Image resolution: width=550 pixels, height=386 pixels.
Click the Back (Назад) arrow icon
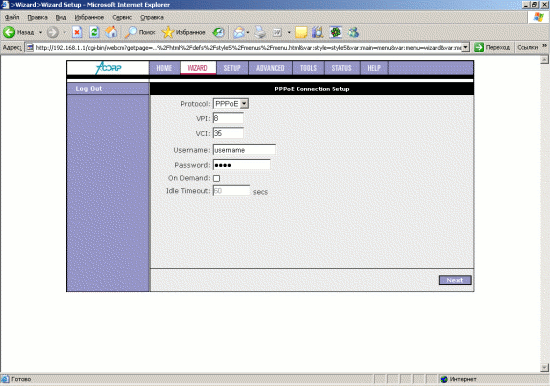coord(9,32)
